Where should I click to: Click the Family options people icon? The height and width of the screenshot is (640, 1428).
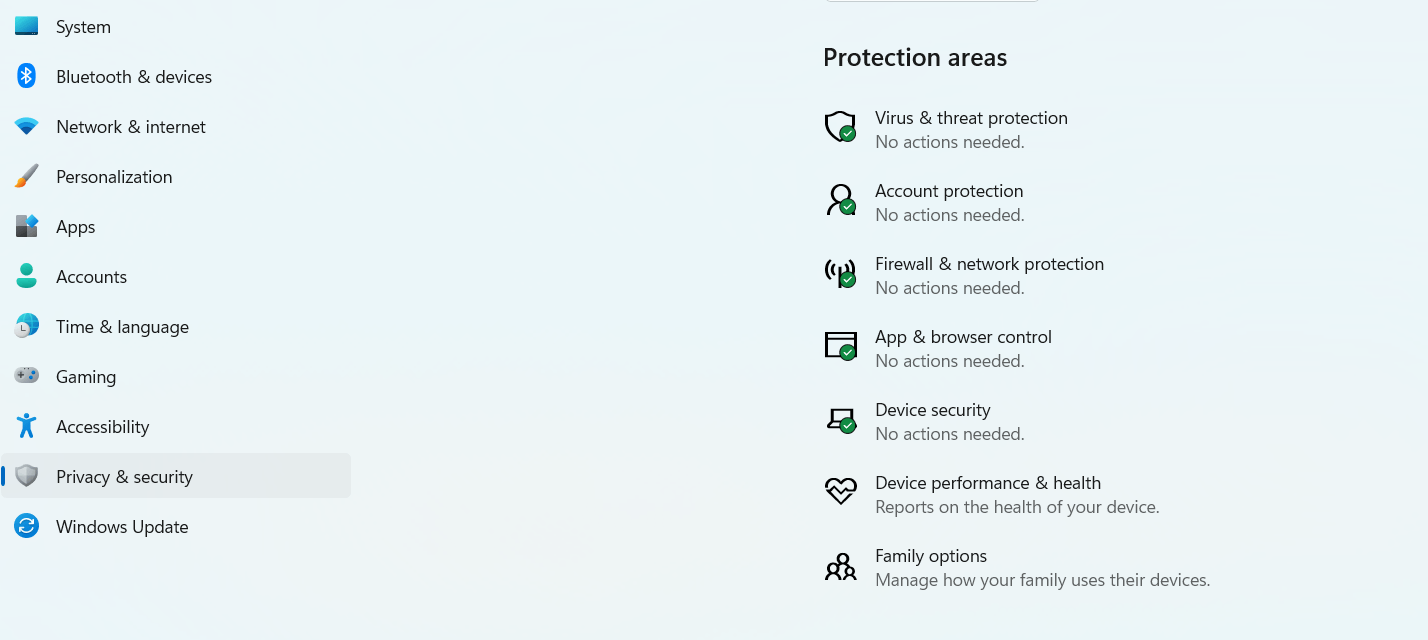(840, 567)
